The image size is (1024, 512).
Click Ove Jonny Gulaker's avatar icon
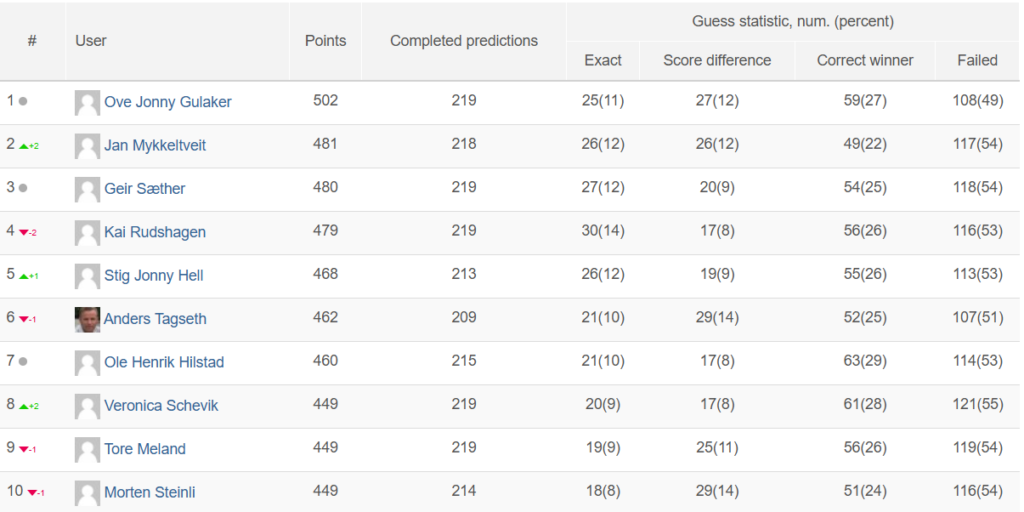(87, 103)
